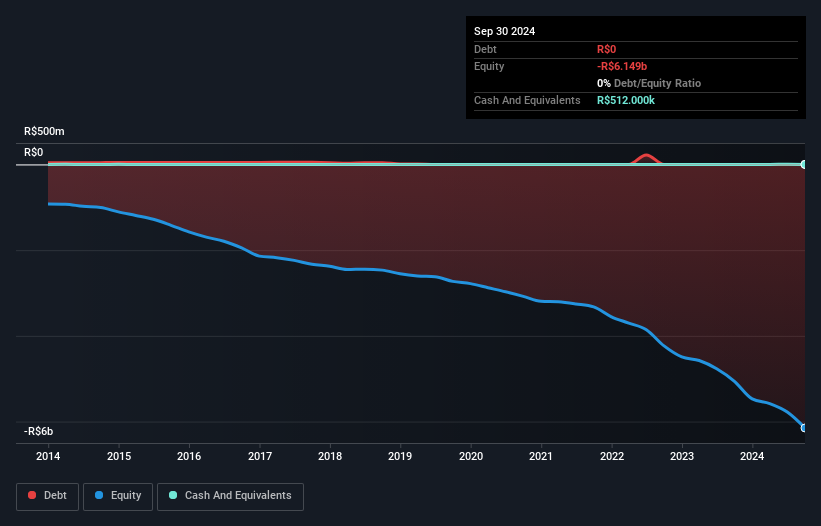The image size is (821, 526).
Task: Click the 0% Debt/Equity Ratio text
Action: pos(649,83)
